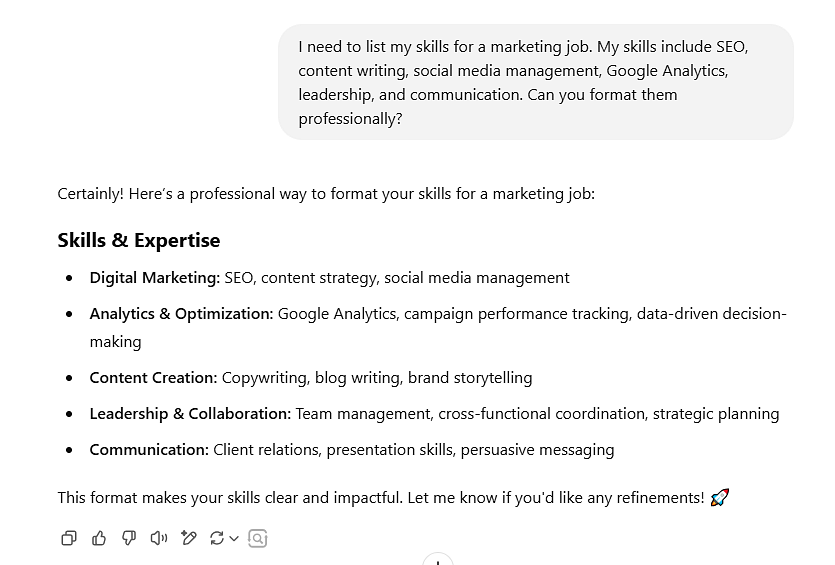Click the magnifier screenshot search icon
The image size is (835, 565).
pyautogui.click(x=258, y=538)
